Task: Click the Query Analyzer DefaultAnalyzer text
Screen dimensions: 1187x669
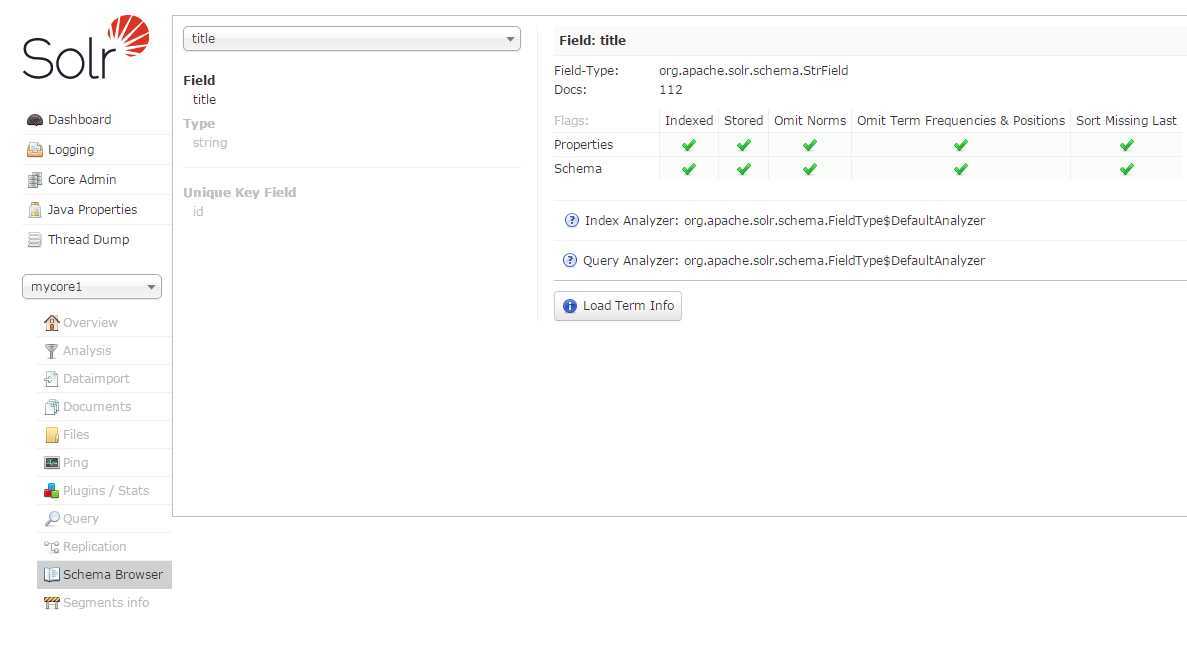Action: point(834,260)
